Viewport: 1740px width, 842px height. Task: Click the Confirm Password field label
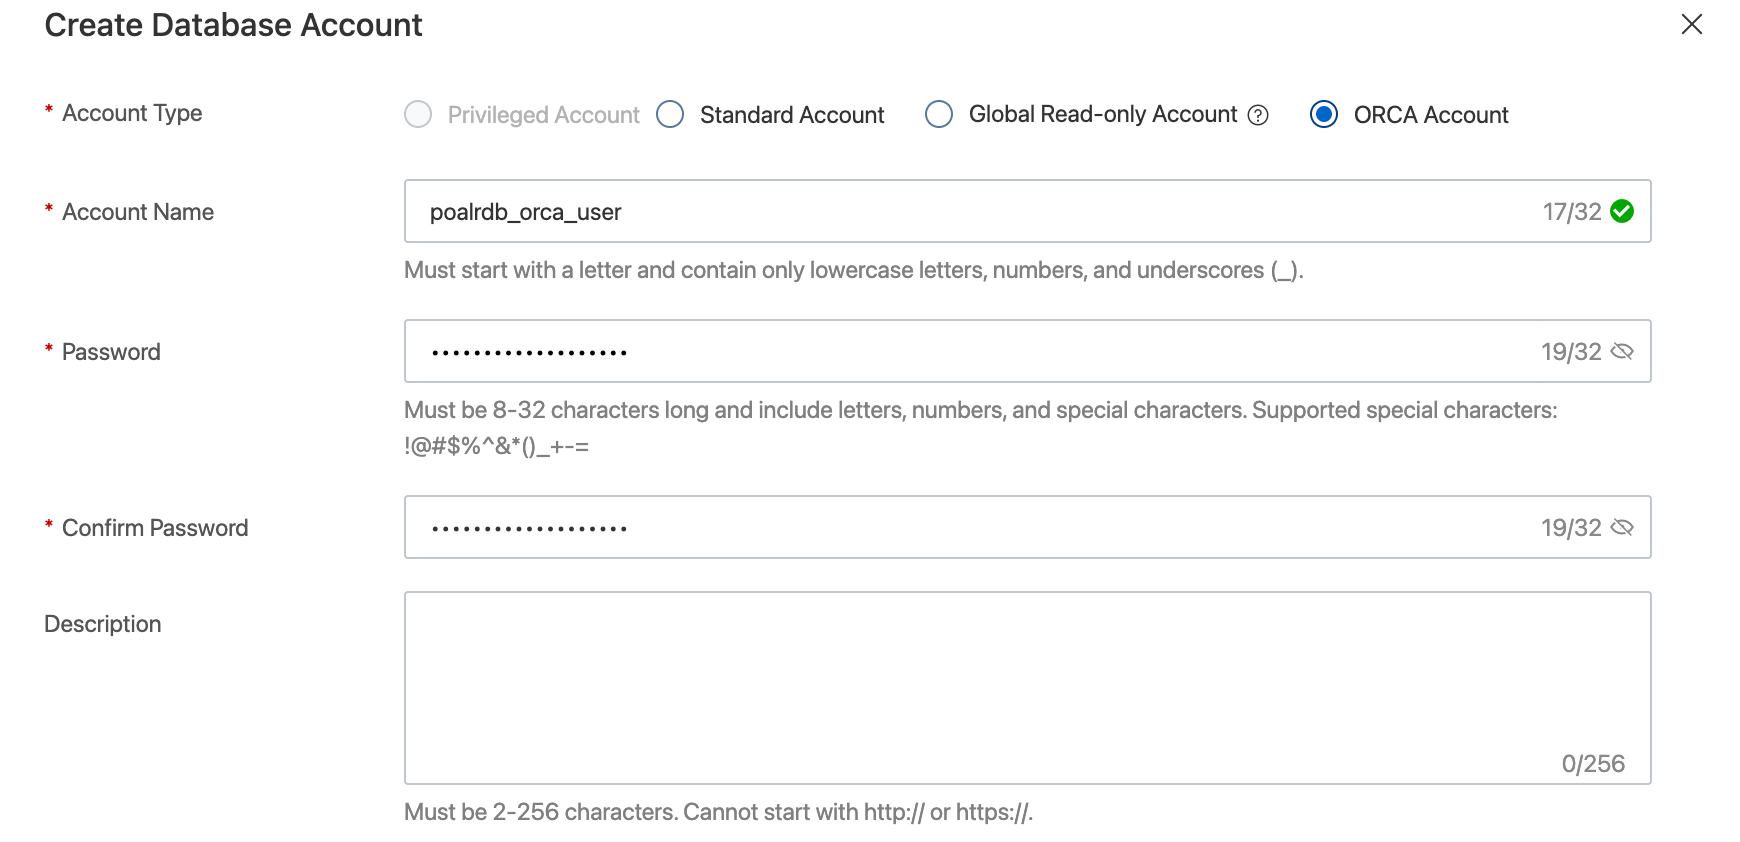[x=155, y=528]
